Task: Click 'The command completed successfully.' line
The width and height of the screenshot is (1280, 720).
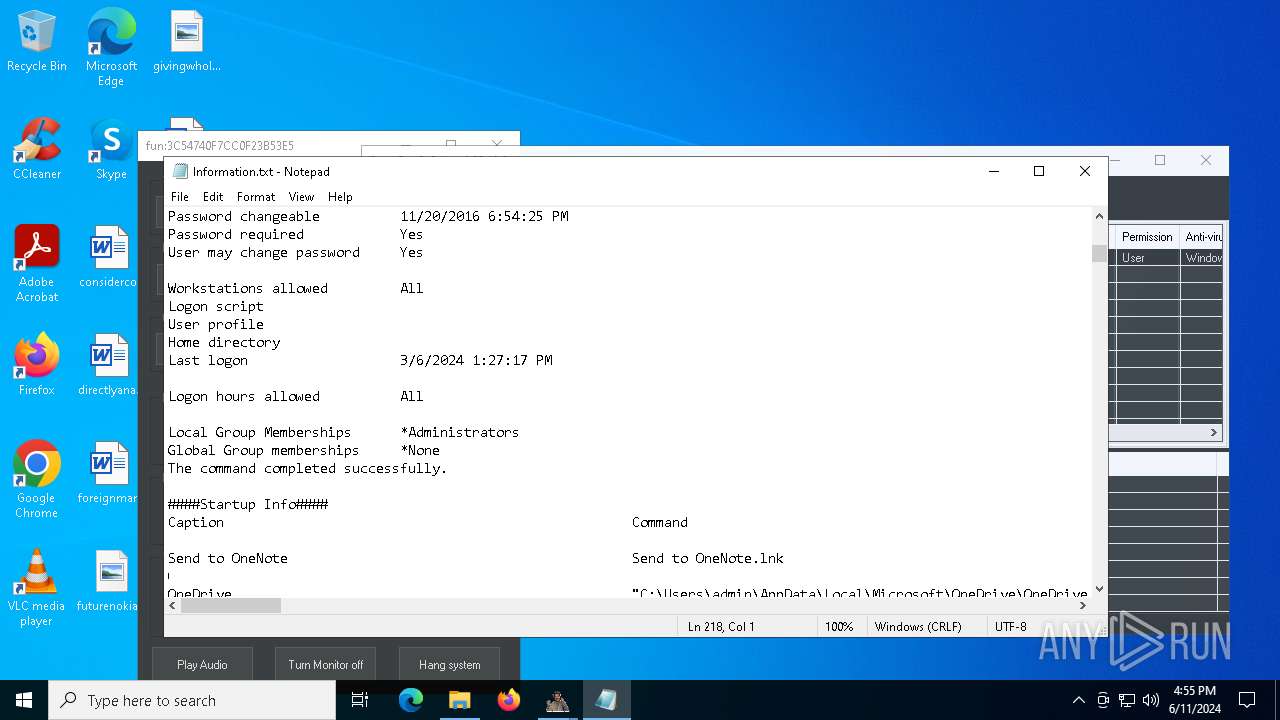Action: coord(307,468)
